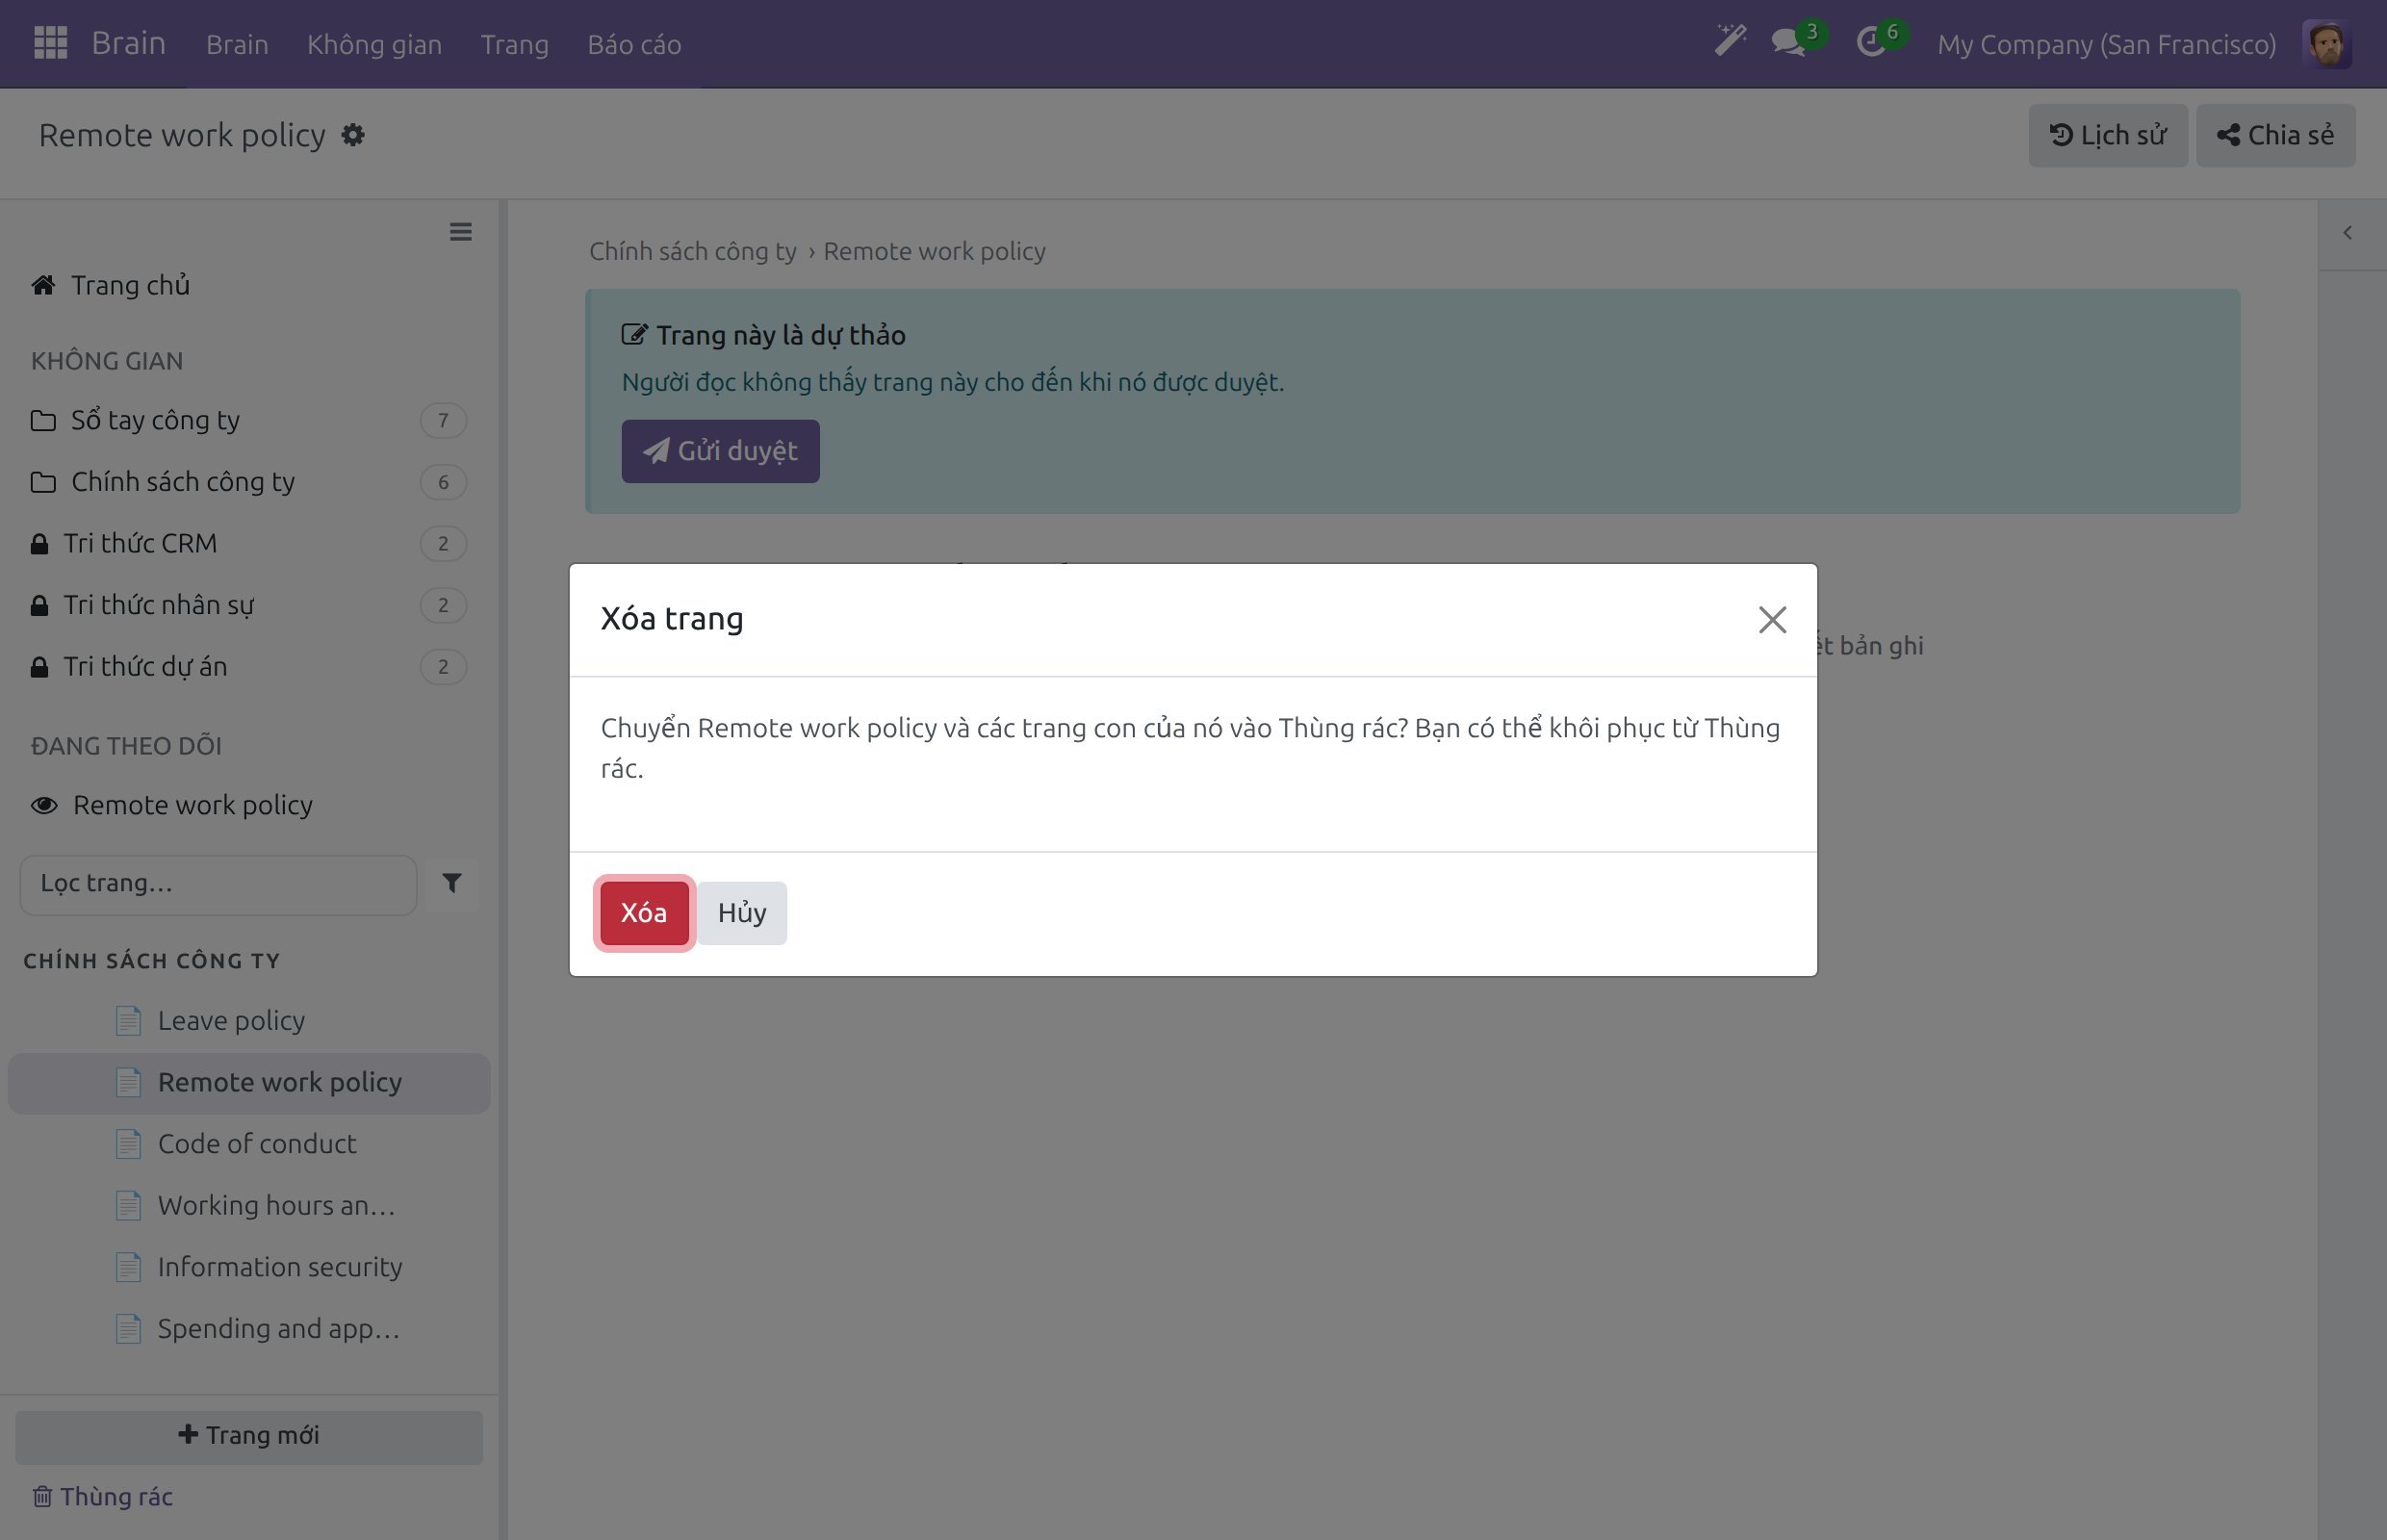Confirm deletion with the red Xóa button

pyautogui.click(x=644, y=913)
